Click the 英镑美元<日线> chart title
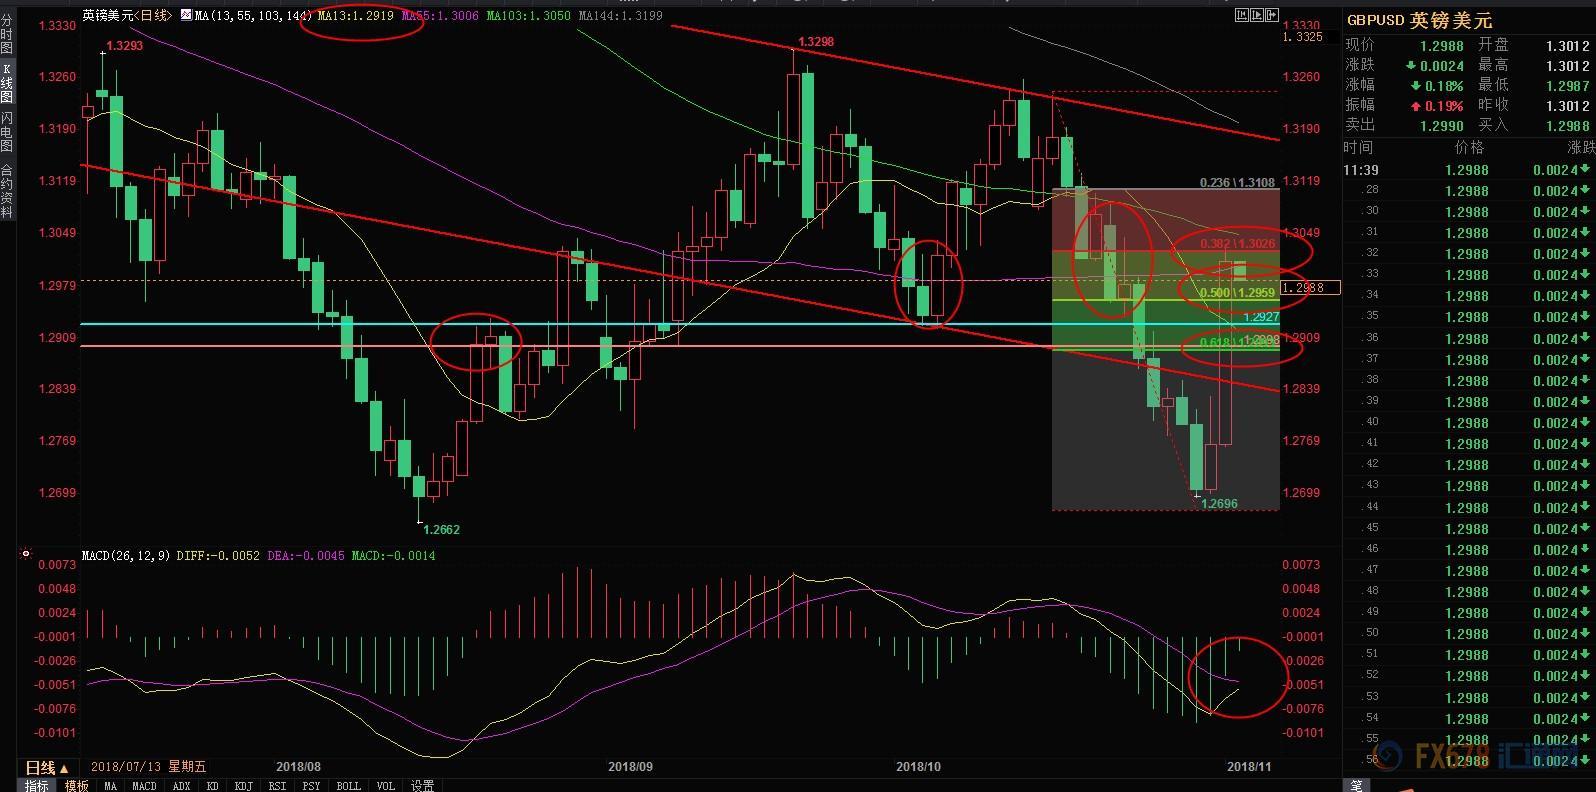The height and width of the screenshot is (792, 1596). 127,15
